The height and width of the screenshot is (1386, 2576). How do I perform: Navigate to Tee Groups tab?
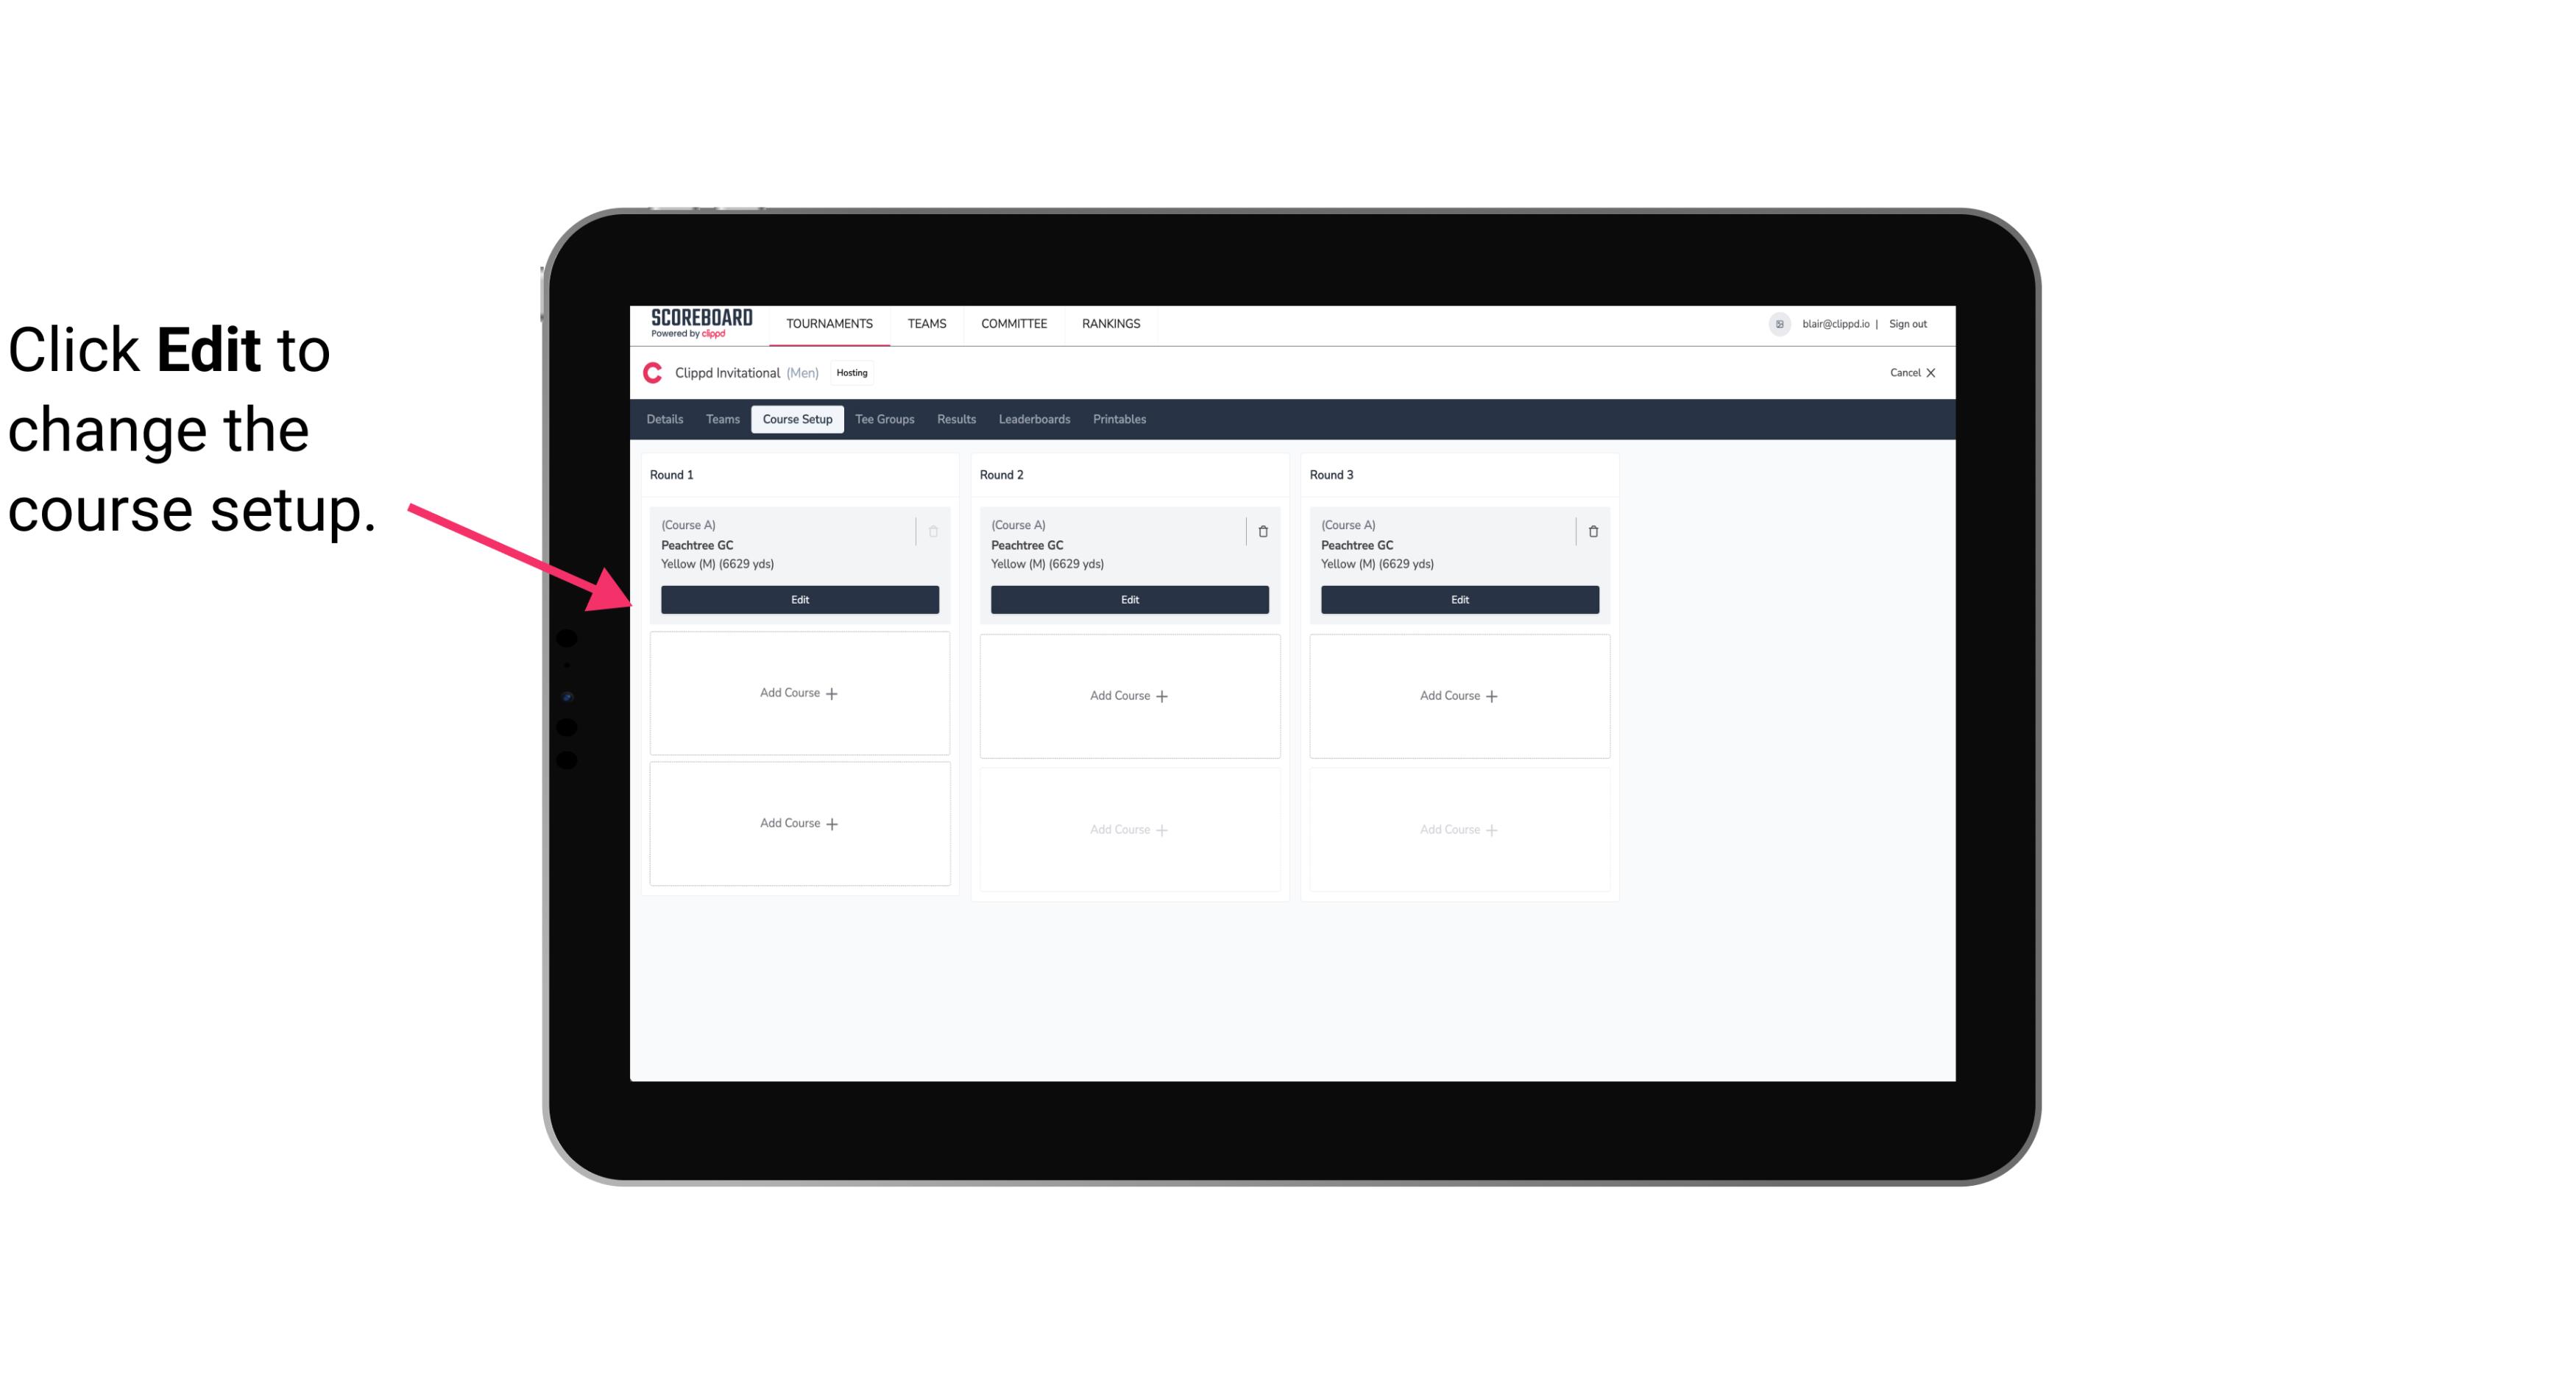884,418
